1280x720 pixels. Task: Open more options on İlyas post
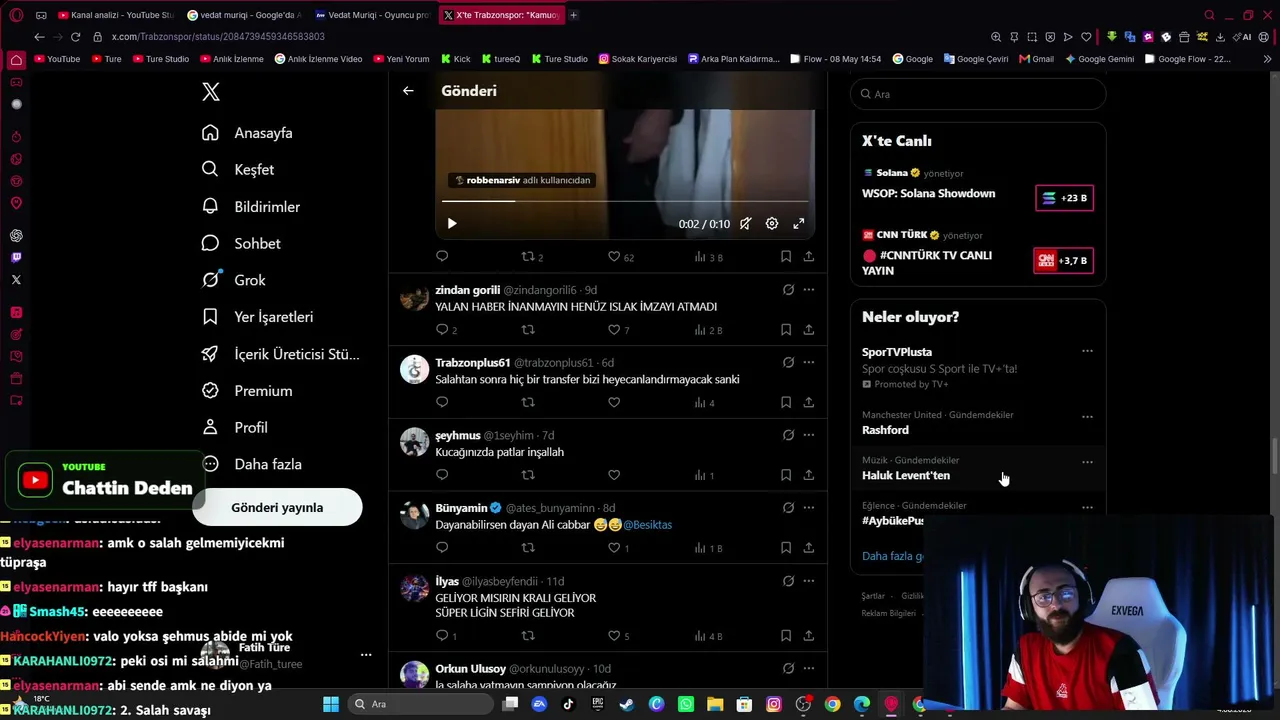pyautogui.click(x=809, y=581)
